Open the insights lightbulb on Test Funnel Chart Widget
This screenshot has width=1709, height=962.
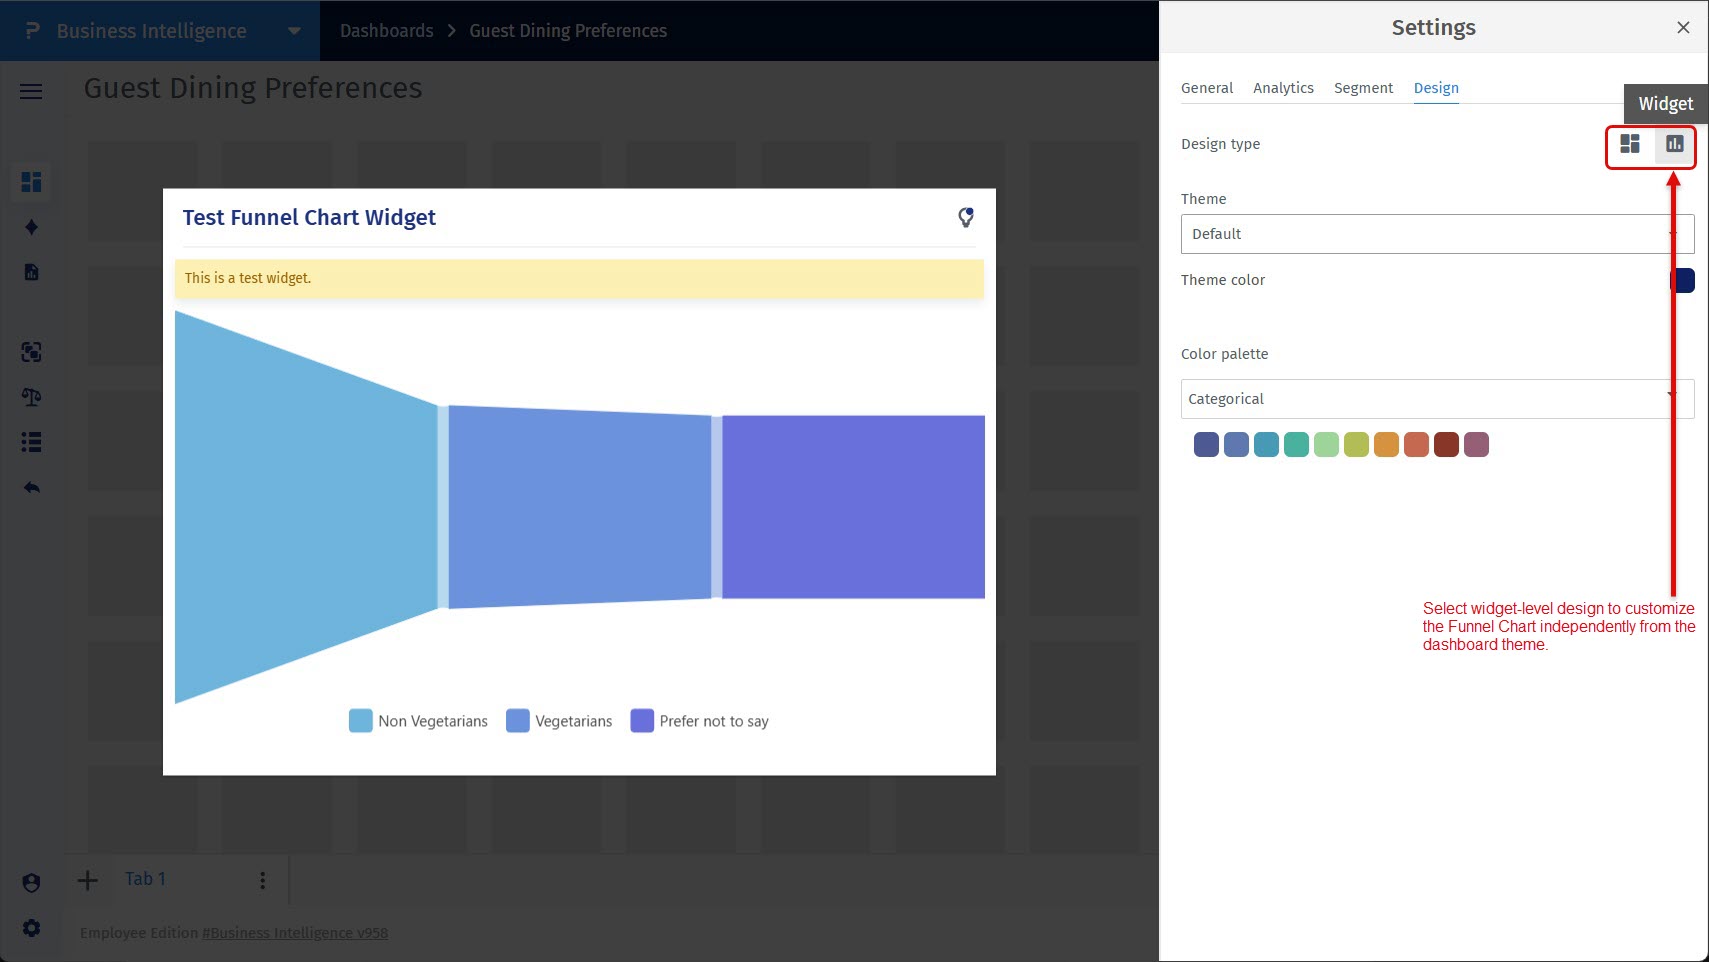point(965,217)
